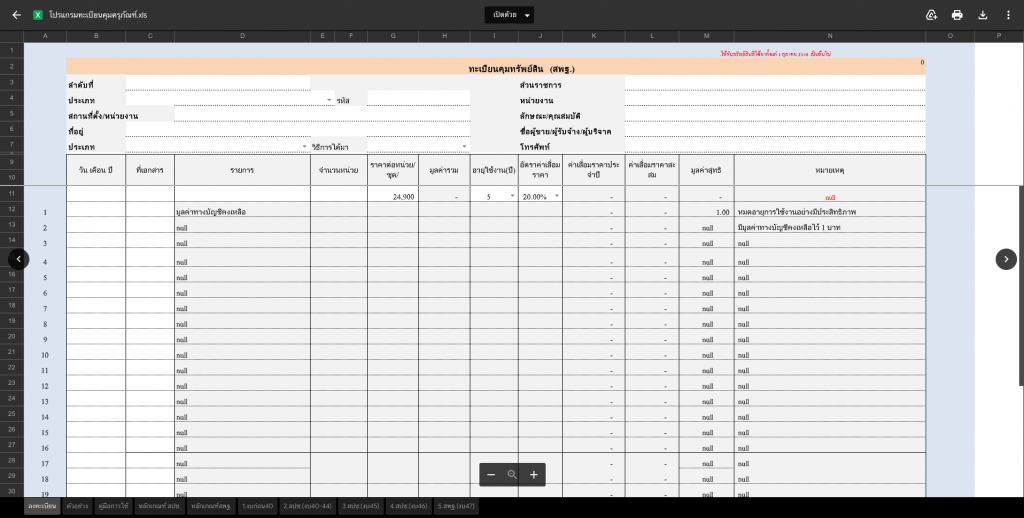Open the 2.สปช.(งบ40-44) sheet tab
Image resolution: width=1024 pixels, height=518 pixels.
coord(308,506)
